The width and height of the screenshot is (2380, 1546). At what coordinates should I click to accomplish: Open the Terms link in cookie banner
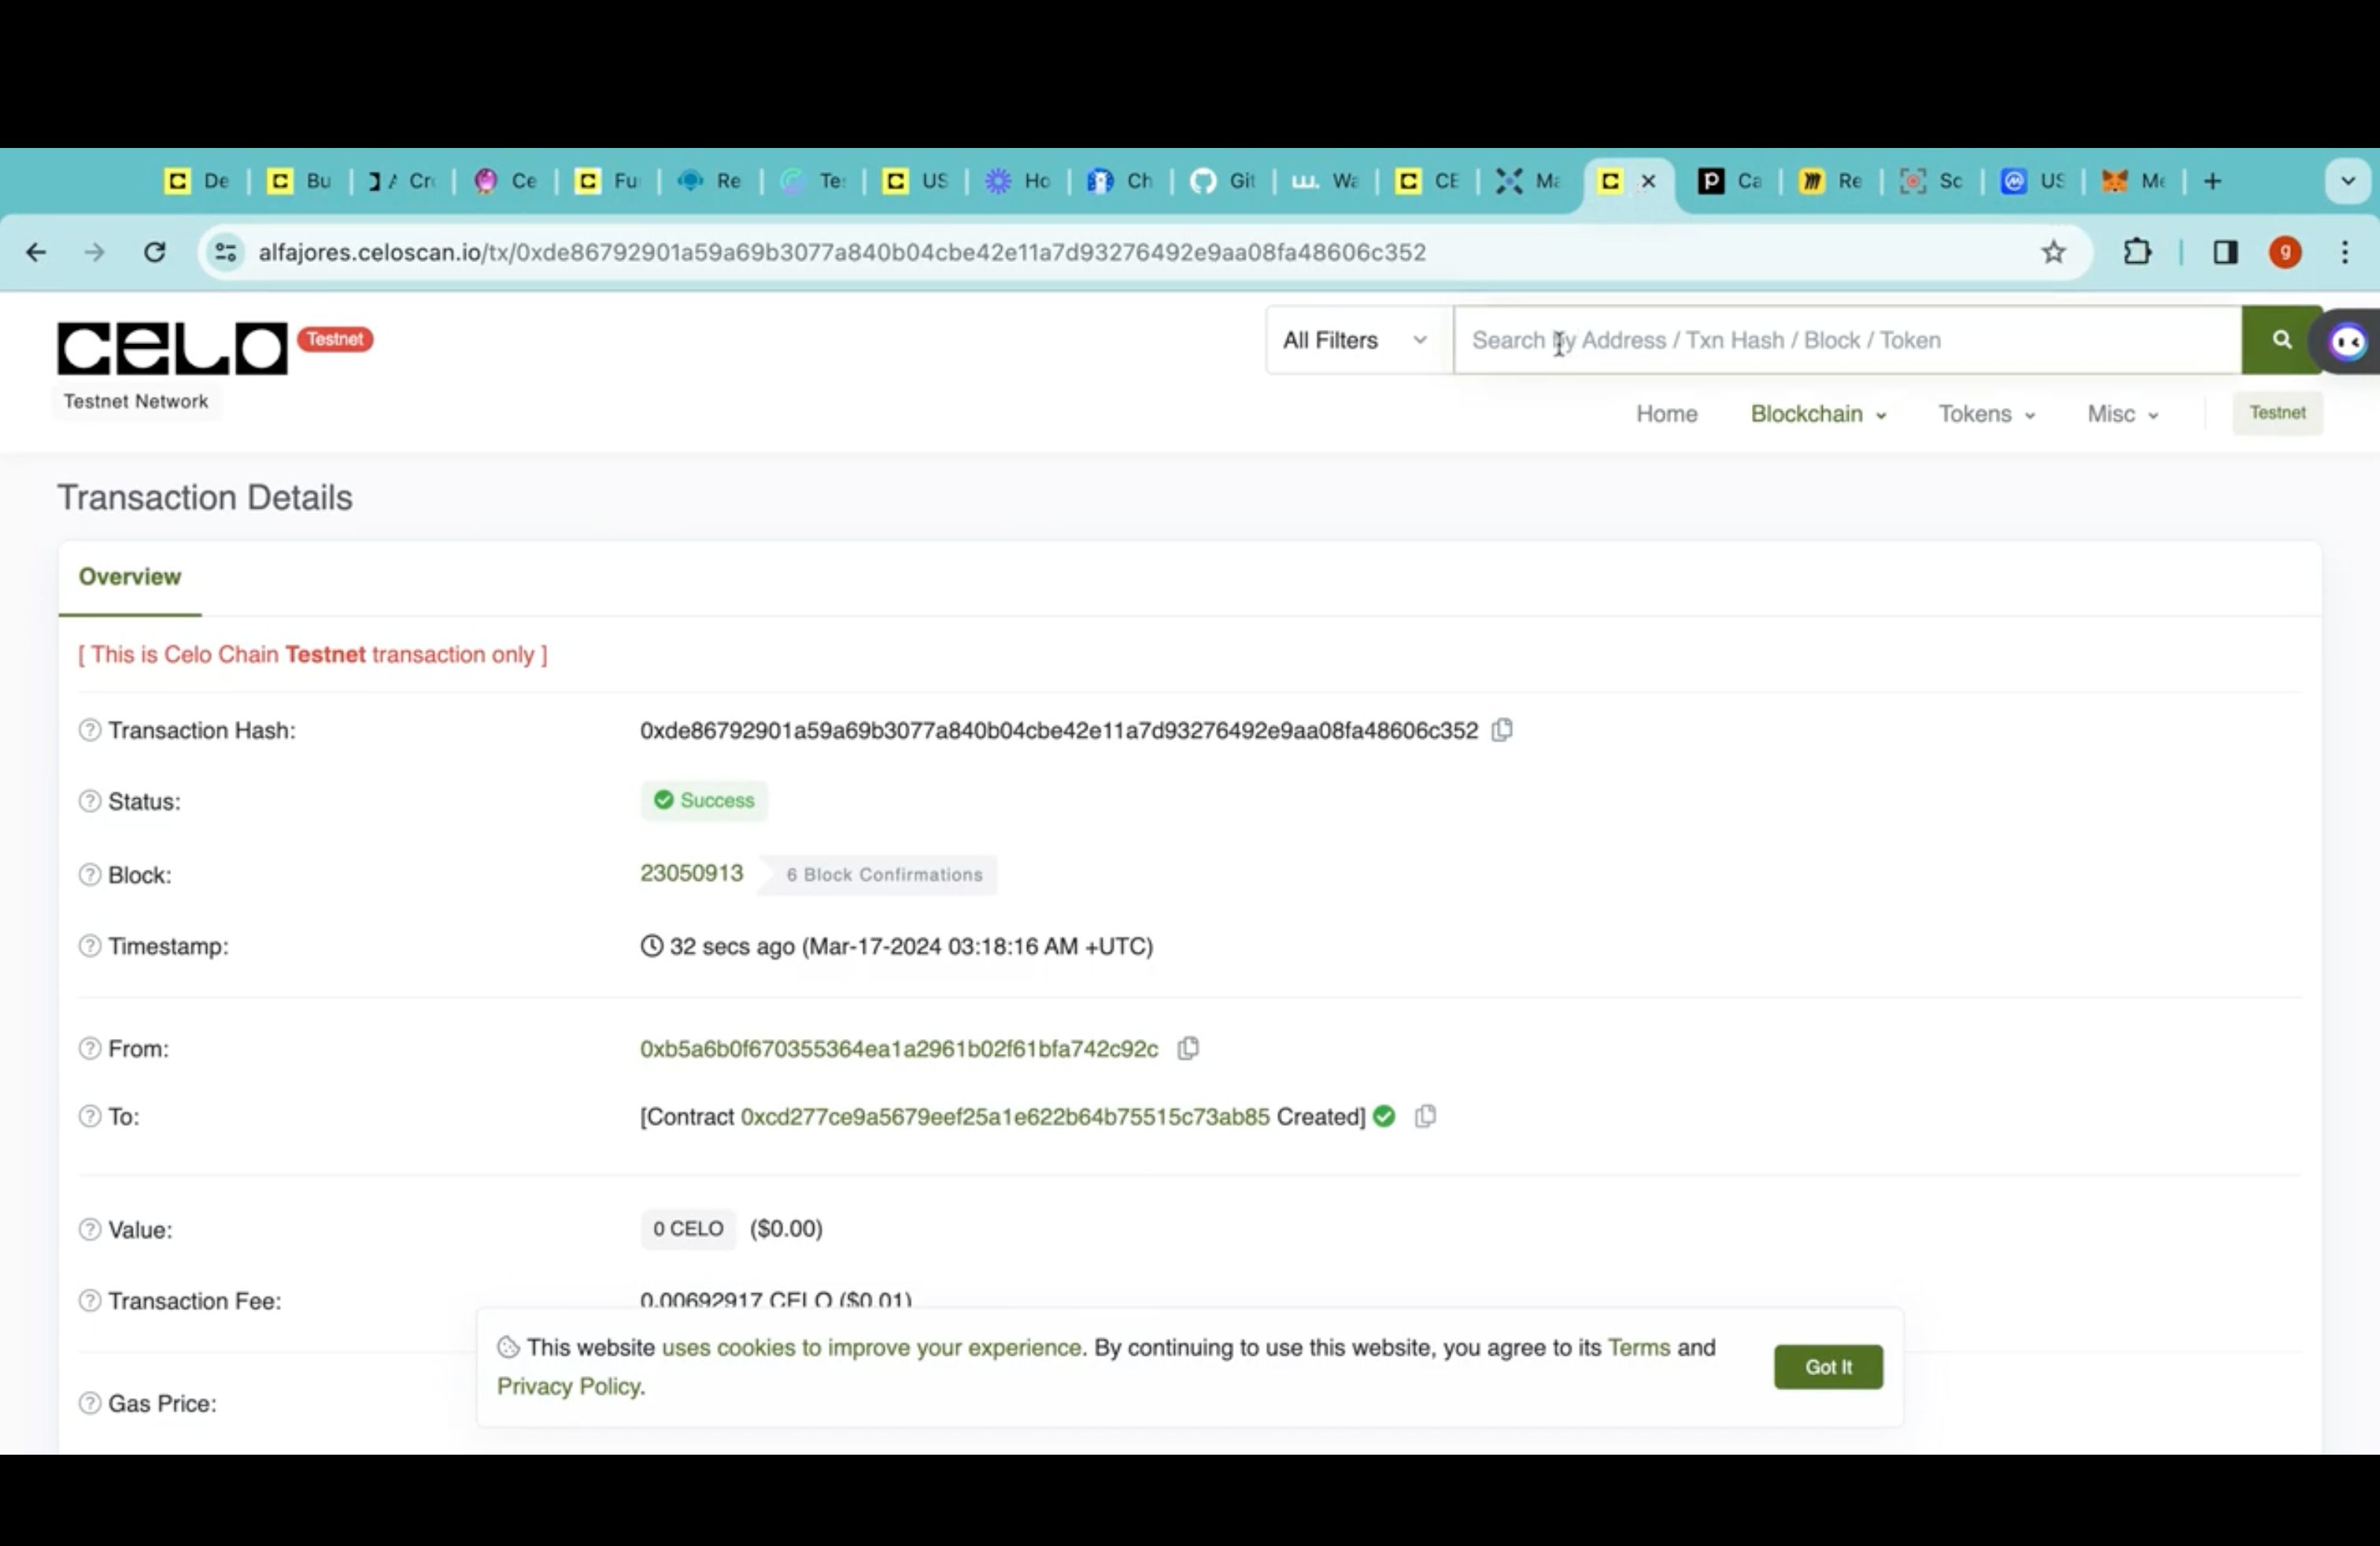1638,1347
